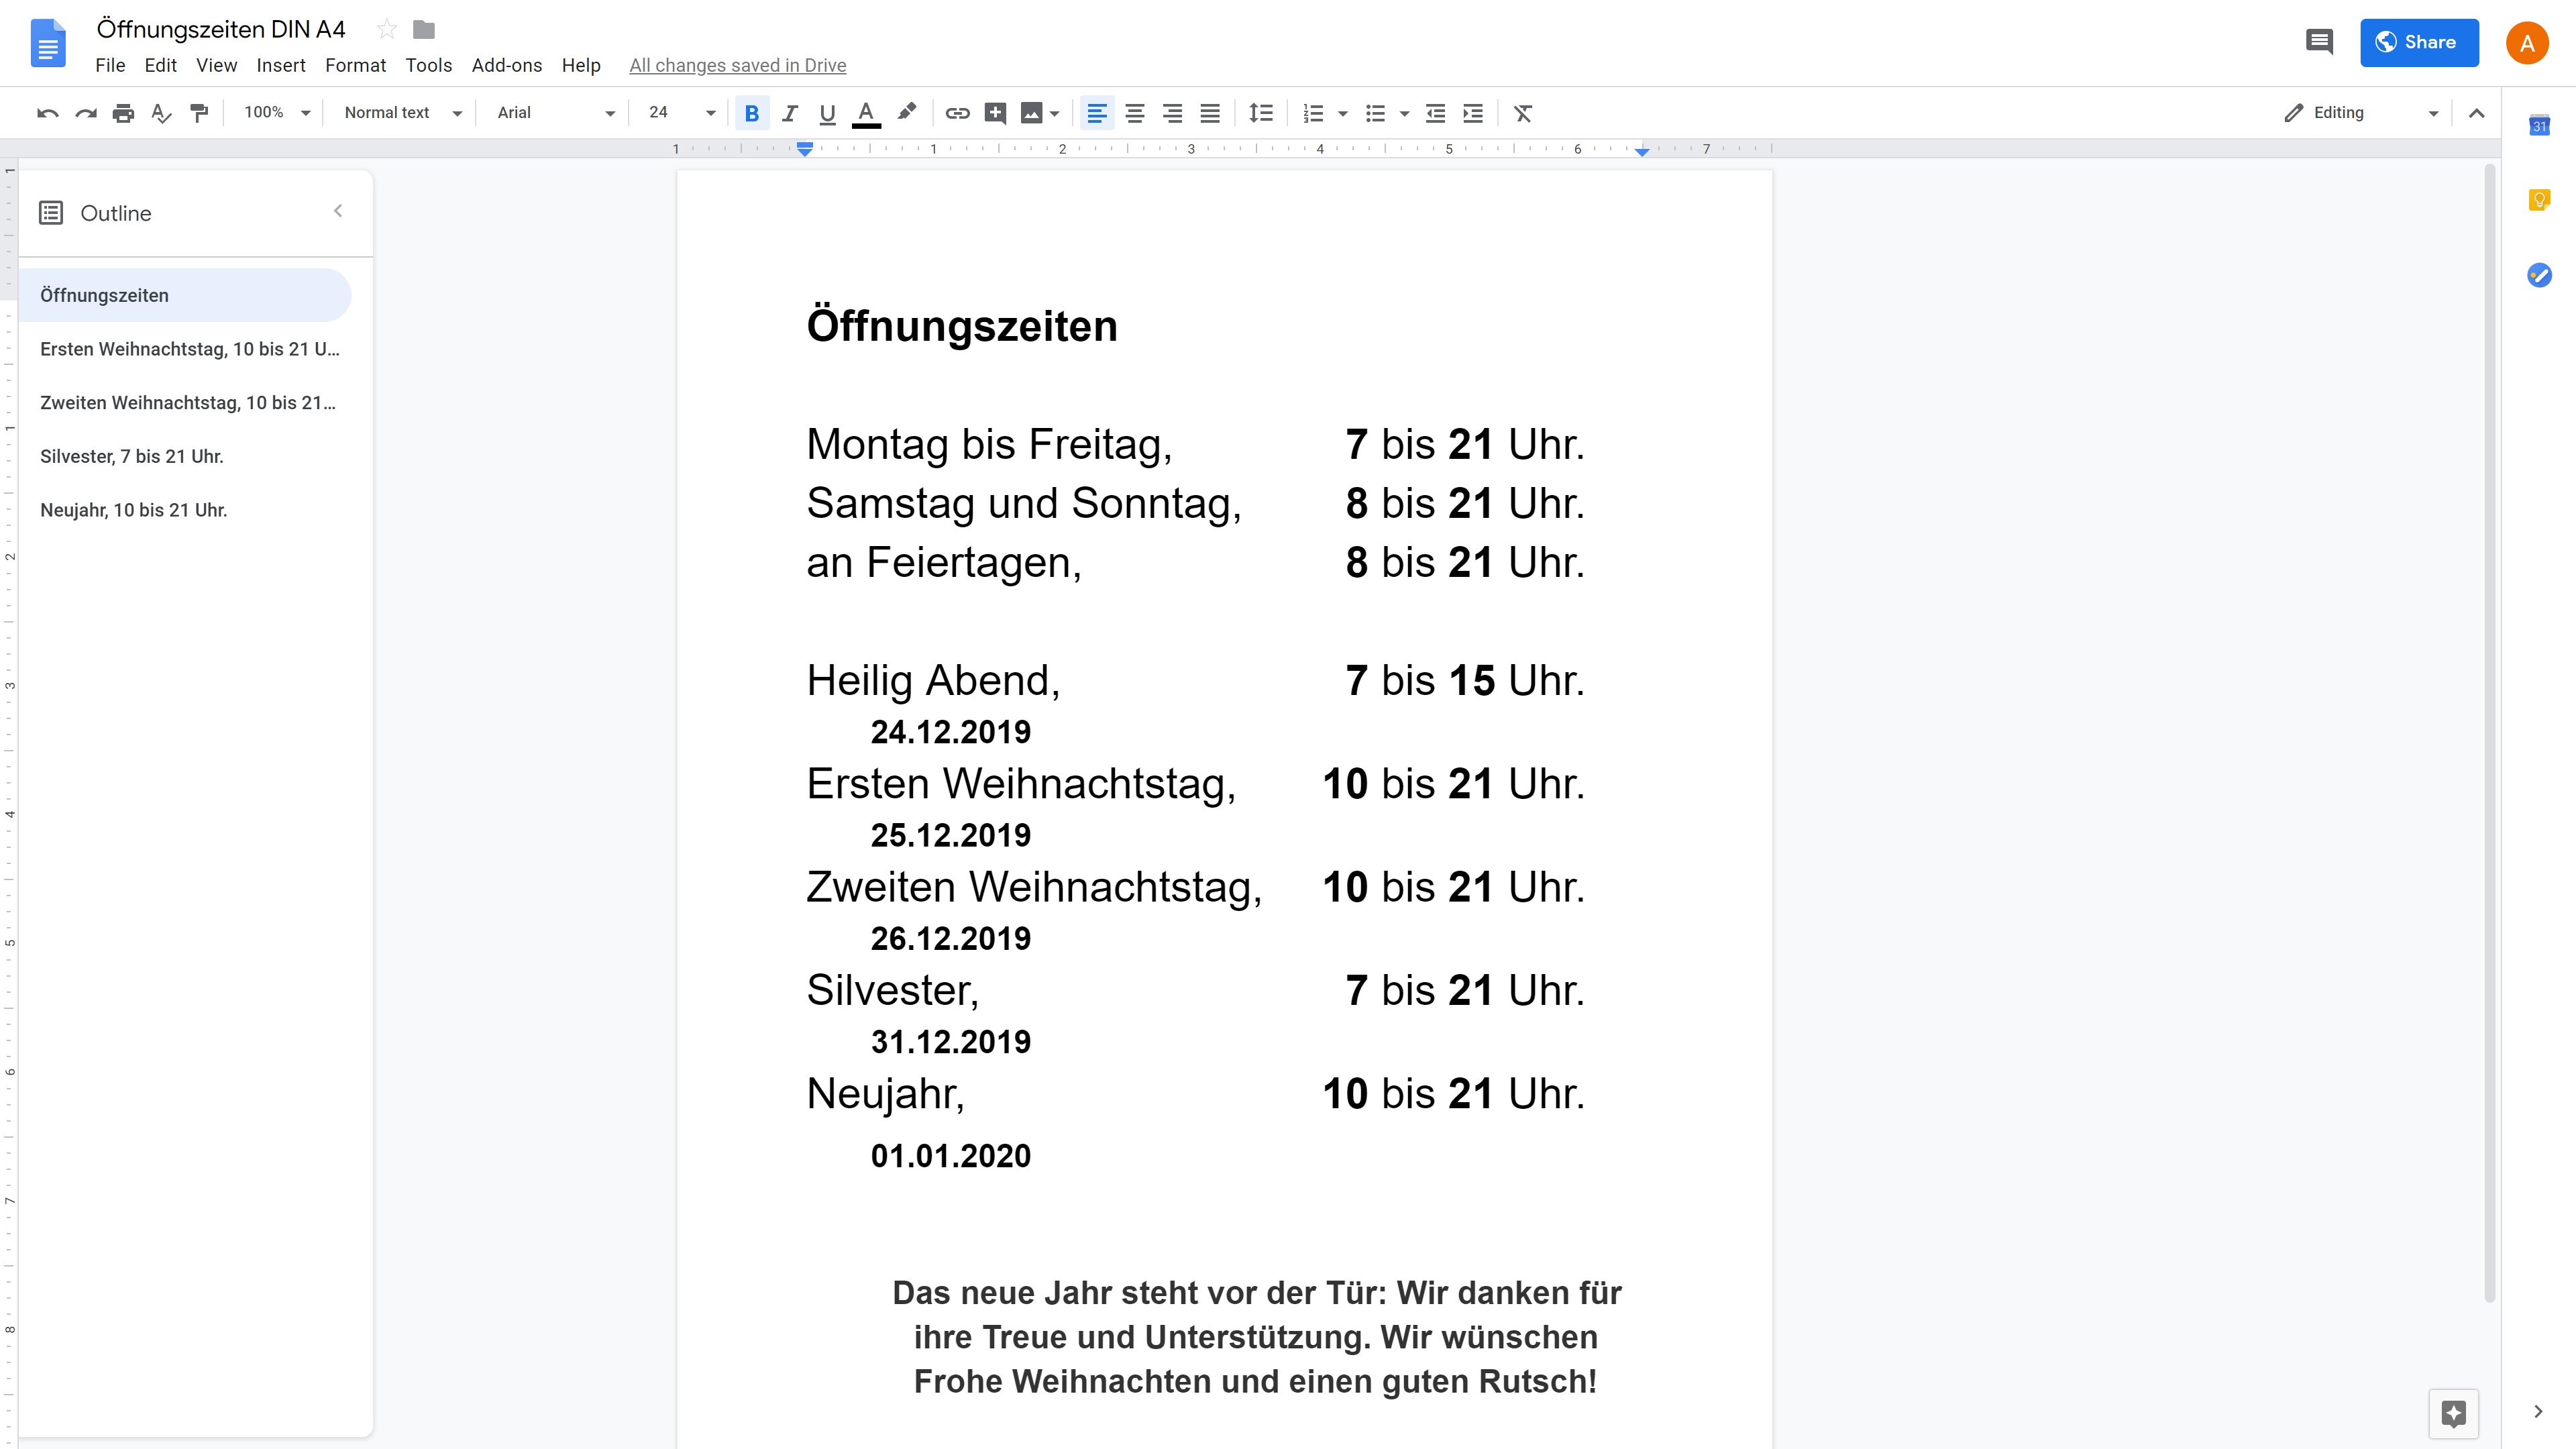The image size is (2576, 1449).
Task: Activate the paint format tool
Action: point(199,113)
